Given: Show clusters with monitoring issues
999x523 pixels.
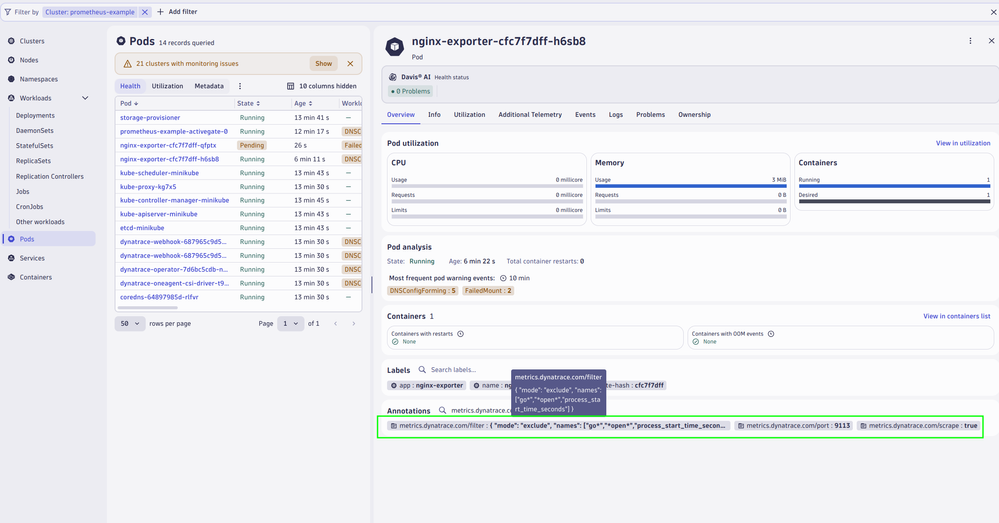Looking at the screenshot, I should [324, 64].
